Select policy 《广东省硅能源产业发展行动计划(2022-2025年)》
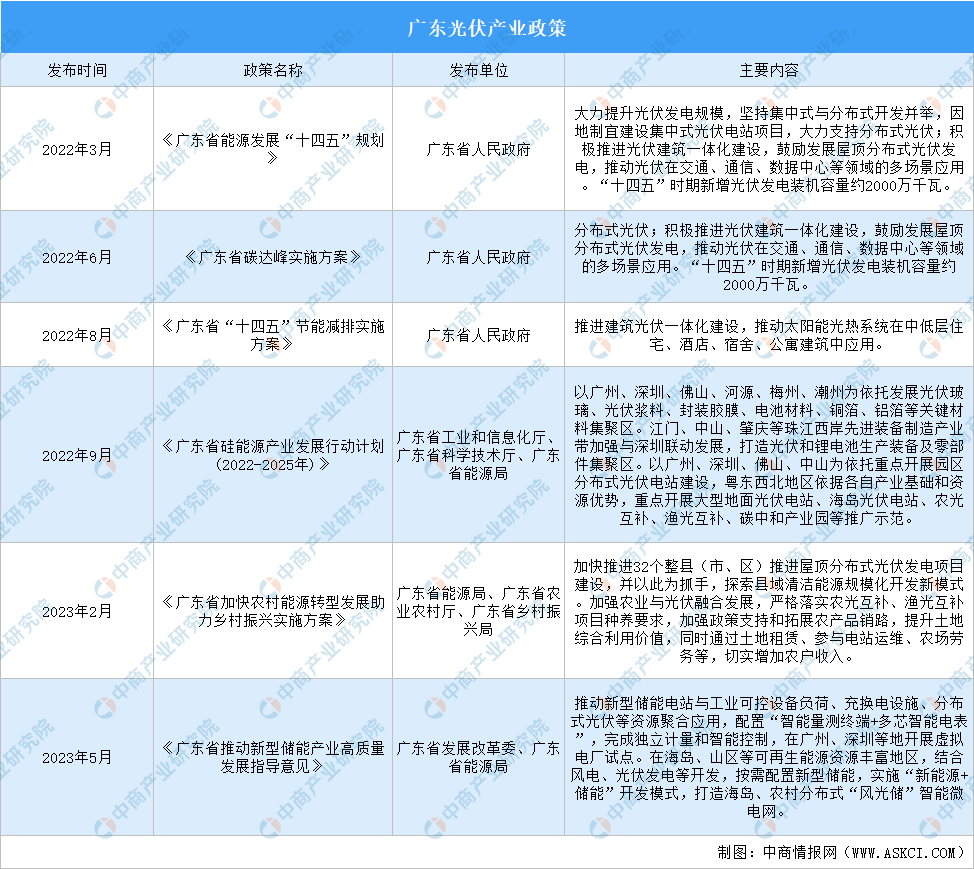 click(x=273, y=455)
